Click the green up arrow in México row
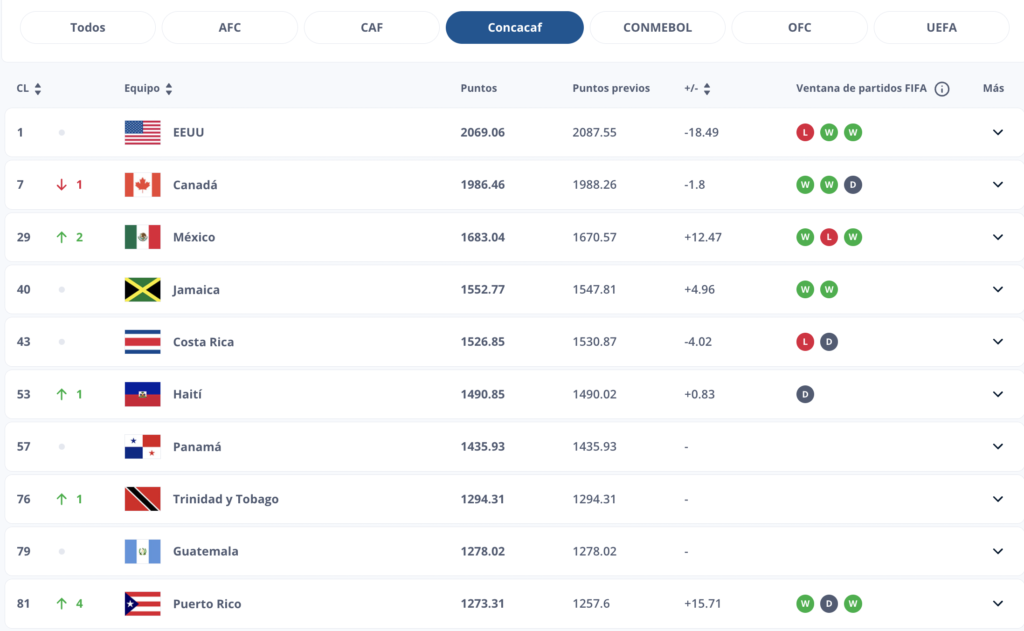The image size is (1024, 631). (x=61, y=237)
